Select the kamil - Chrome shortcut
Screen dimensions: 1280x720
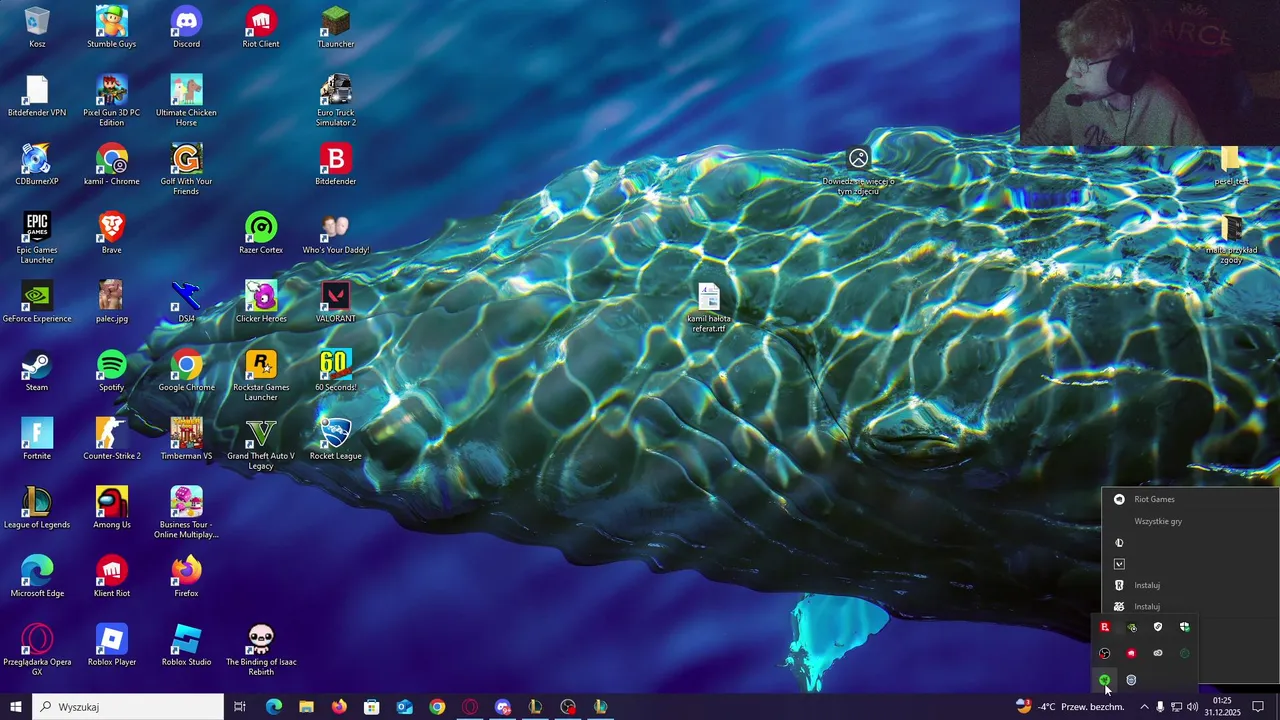pyautogui.click(x=111, y=165)
